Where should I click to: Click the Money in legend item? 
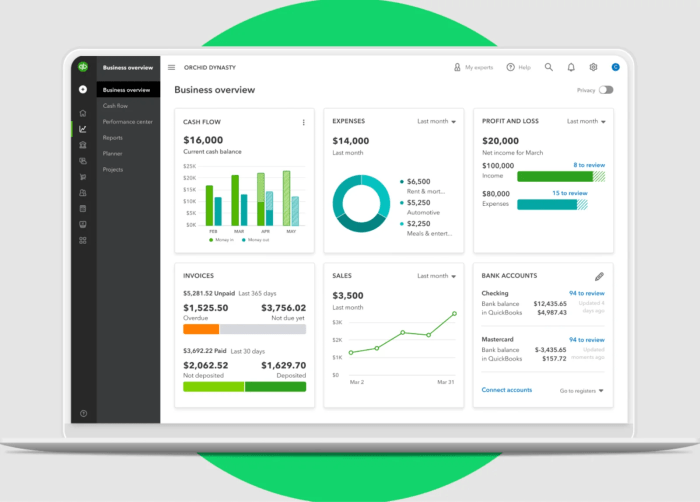click(221, 240)
